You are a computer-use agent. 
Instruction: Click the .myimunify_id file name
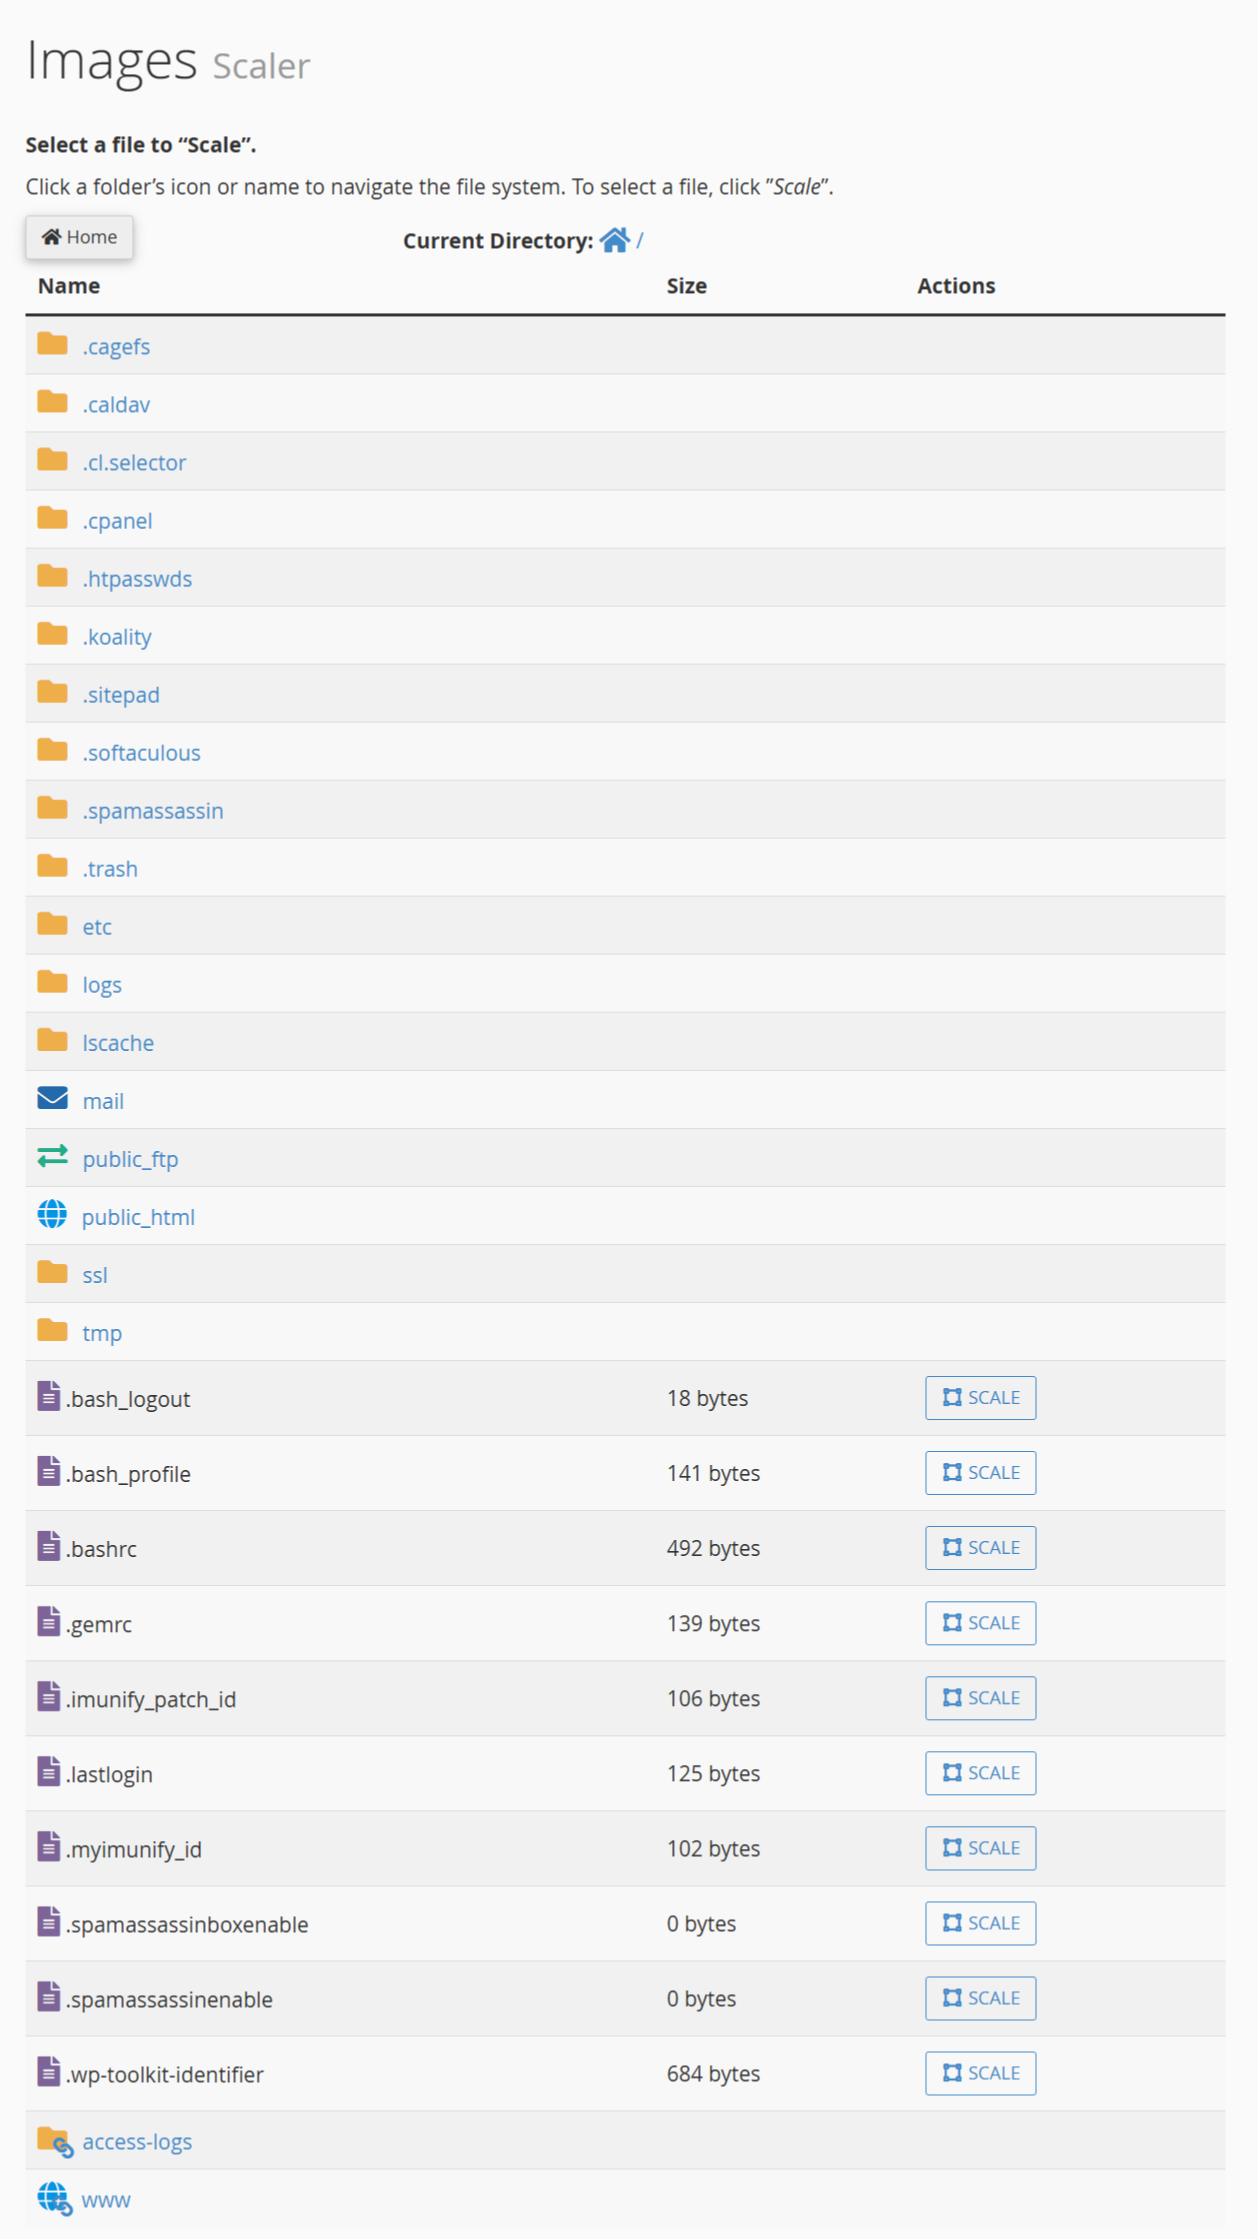[x=134, y=1849]
